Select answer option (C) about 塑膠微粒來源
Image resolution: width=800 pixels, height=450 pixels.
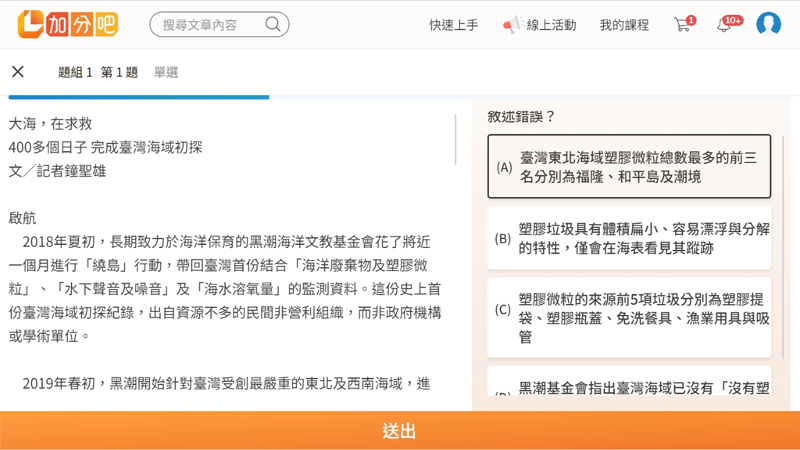pyautogui.click(x=629, y=318)
